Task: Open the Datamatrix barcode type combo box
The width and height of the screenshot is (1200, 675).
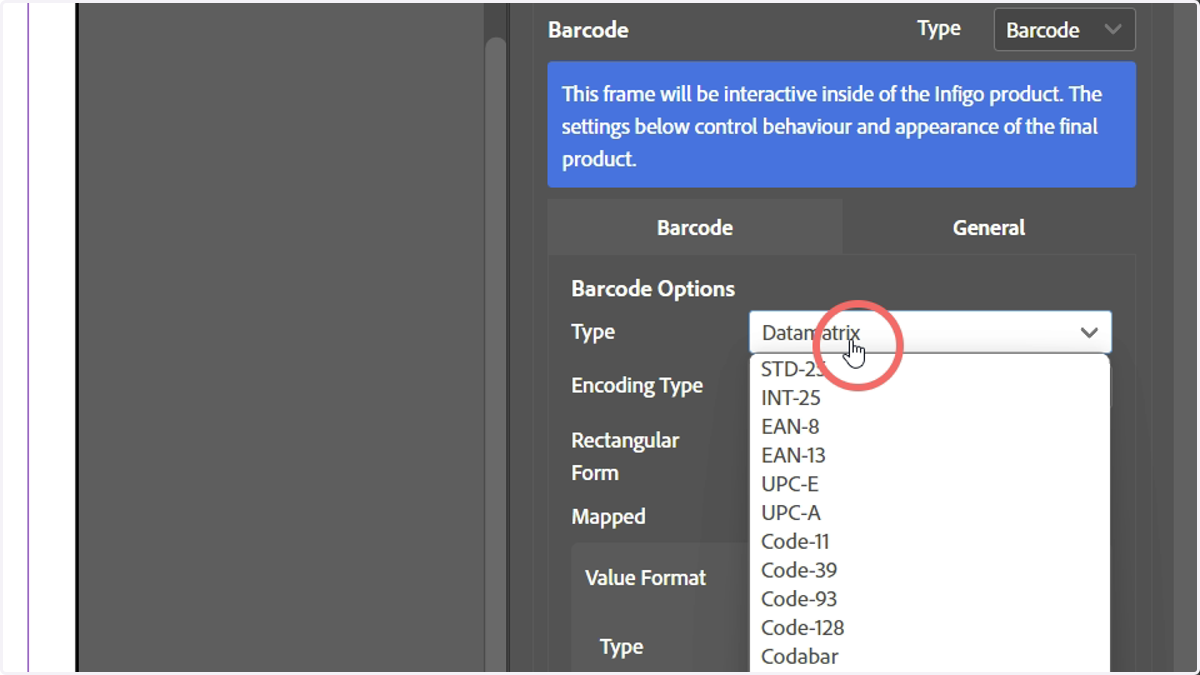Action: pos(930,332)
